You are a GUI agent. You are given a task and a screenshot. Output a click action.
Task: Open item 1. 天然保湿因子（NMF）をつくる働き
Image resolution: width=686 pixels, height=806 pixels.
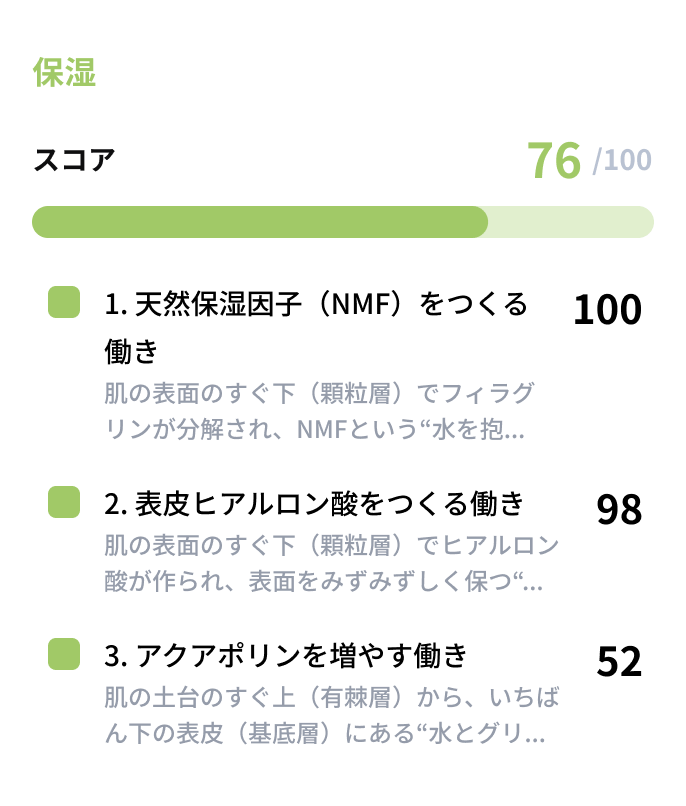click(316, 304)
